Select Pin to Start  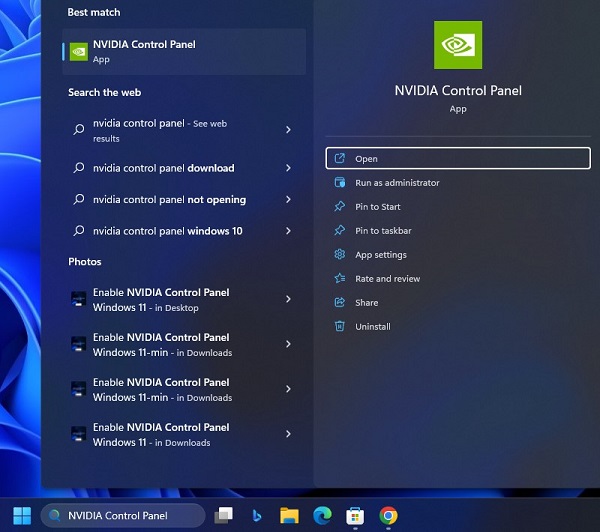(458, 207)
